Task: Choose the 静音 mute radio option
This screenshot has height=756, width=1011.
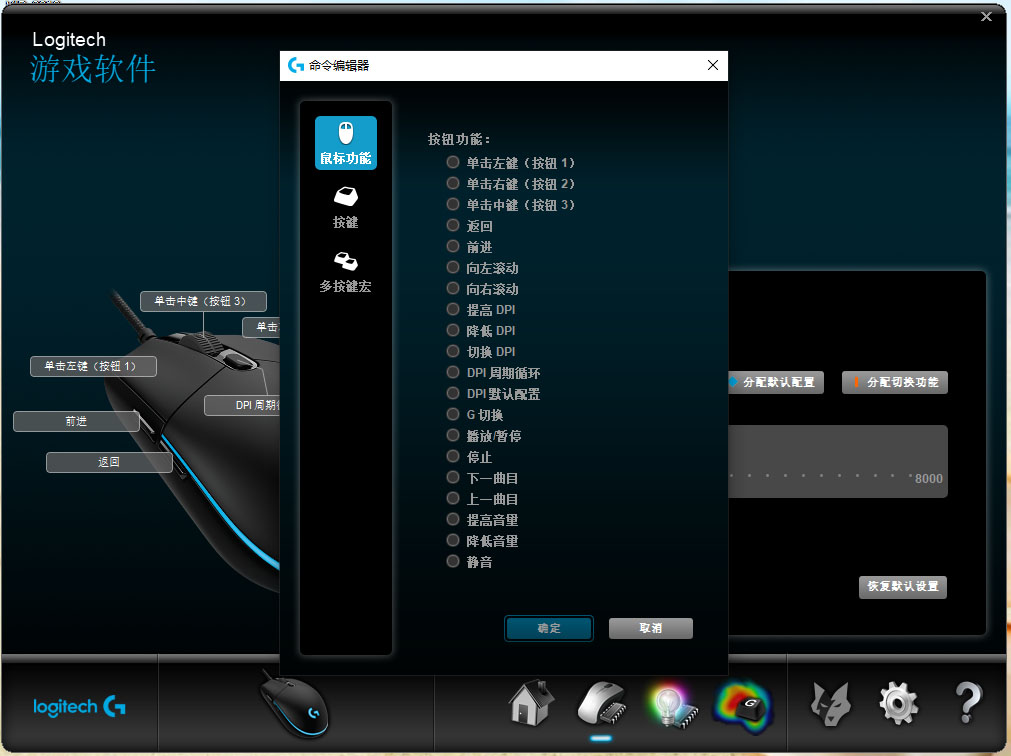Action: coord(453,561)
